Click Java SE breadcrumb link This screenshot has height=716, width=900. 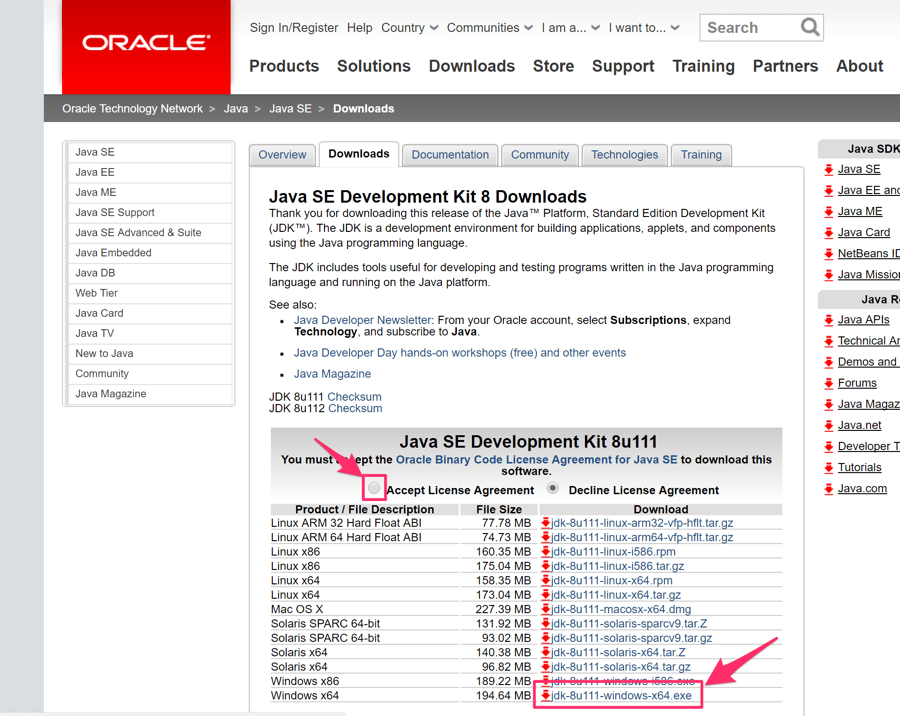290,109
